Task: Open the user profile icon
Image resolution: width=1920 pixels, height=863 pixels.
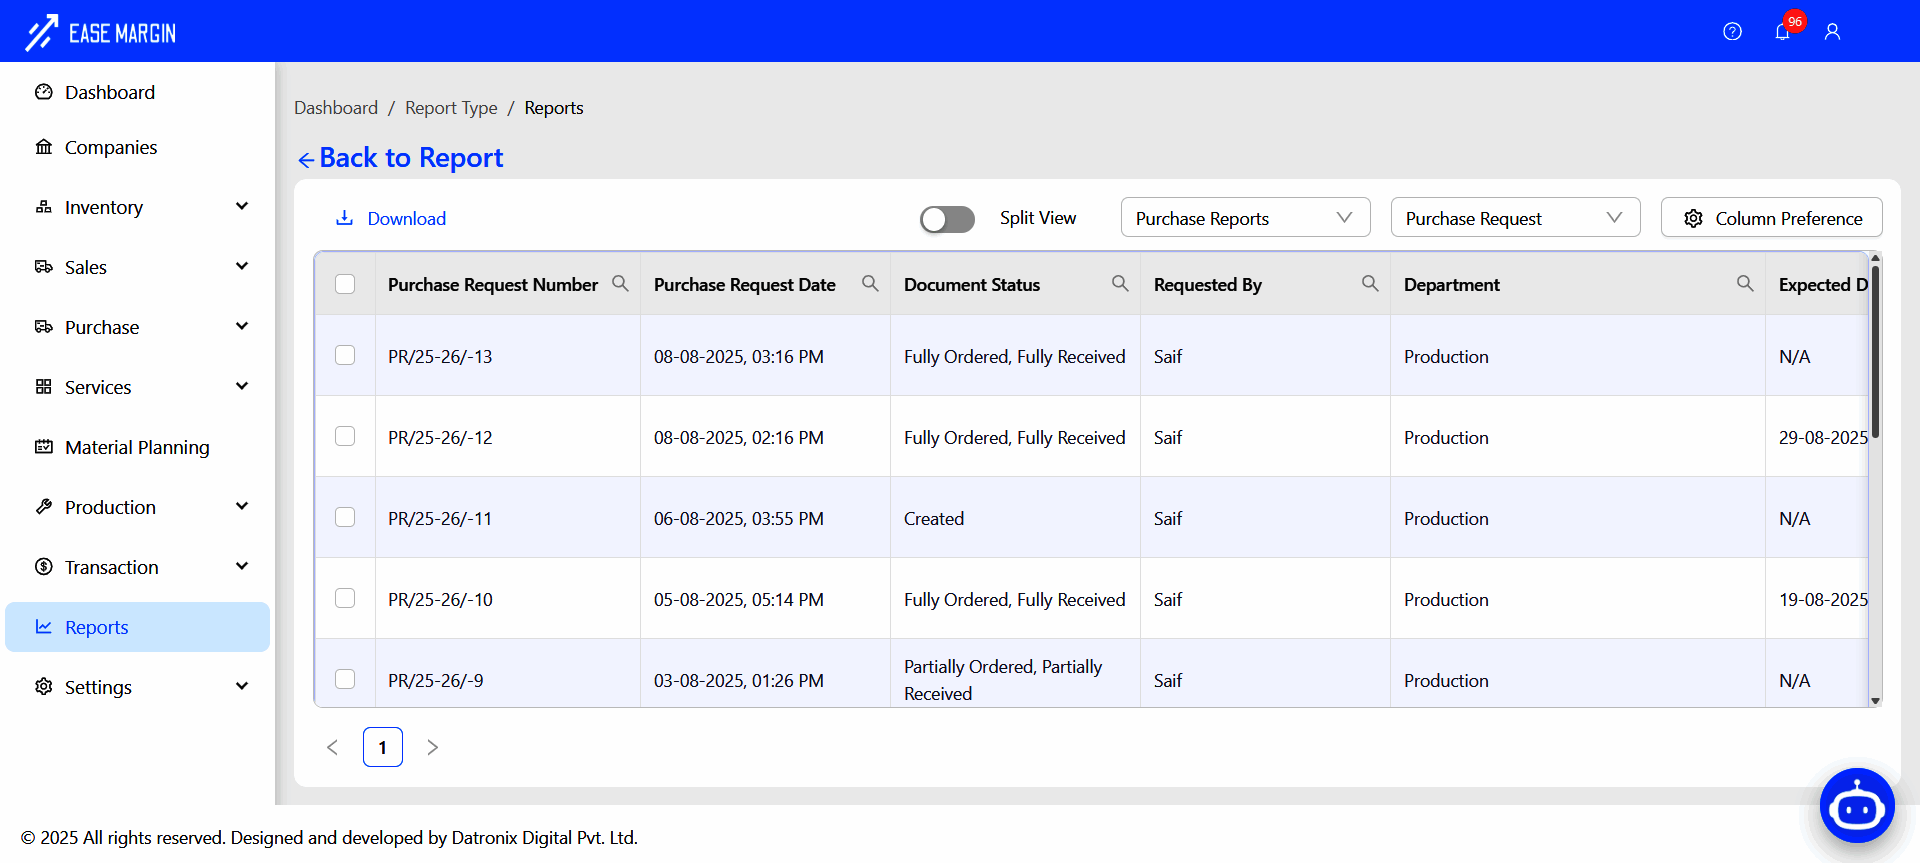Action: [1832, 32]
